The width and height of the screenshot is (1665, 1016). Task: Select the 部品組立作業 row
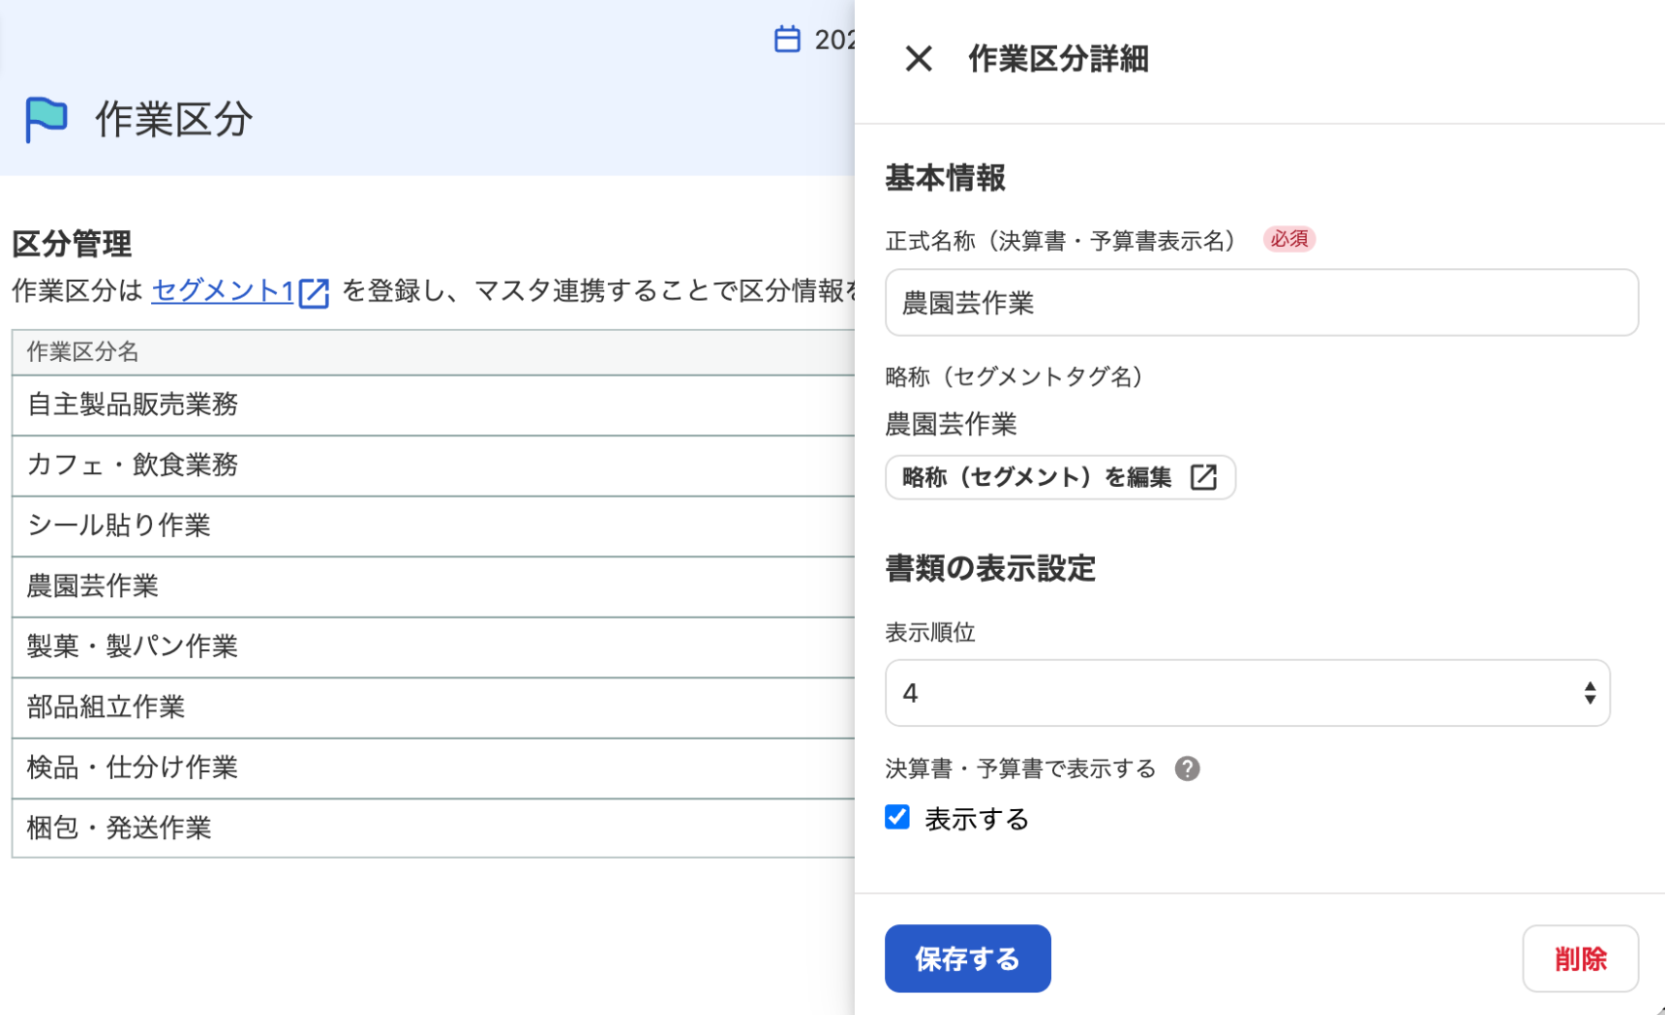[433, 707]
